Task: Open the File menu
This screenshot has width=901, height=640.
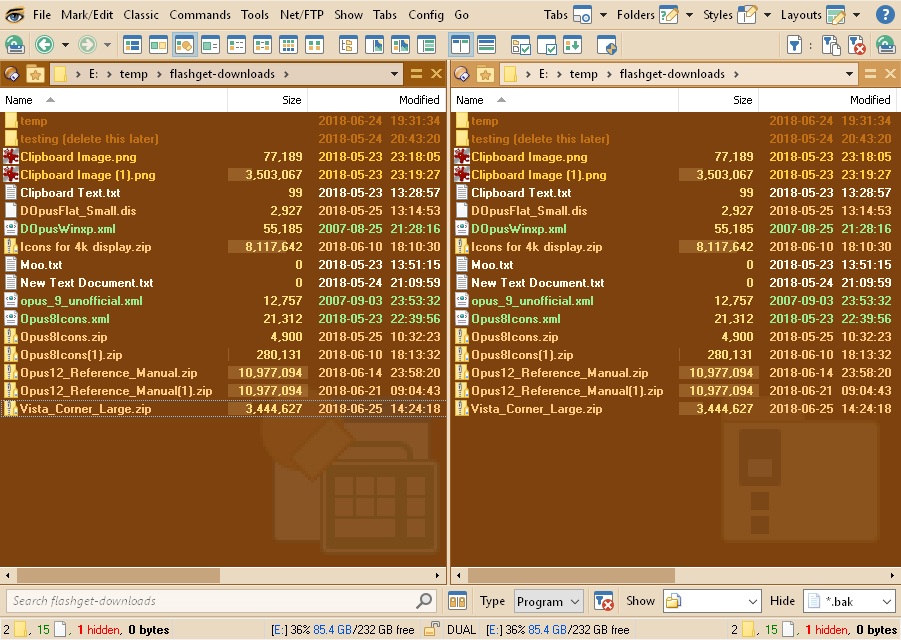Action: point(42,15)
